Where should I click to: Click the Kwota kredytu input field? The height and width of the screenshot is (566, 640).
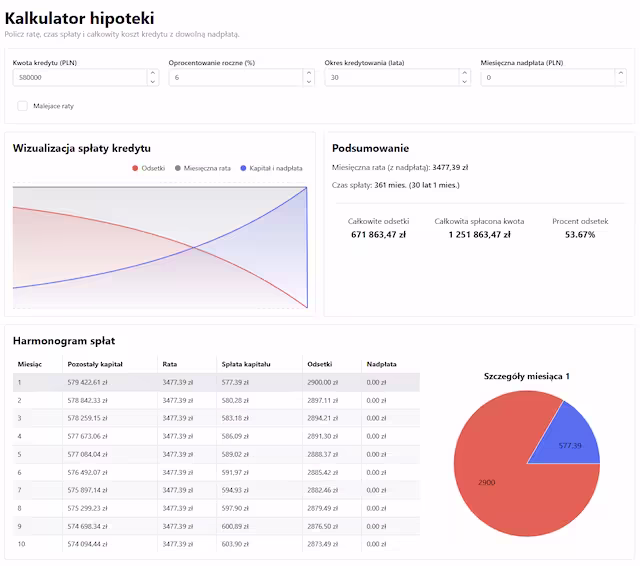tap(78, 77)
